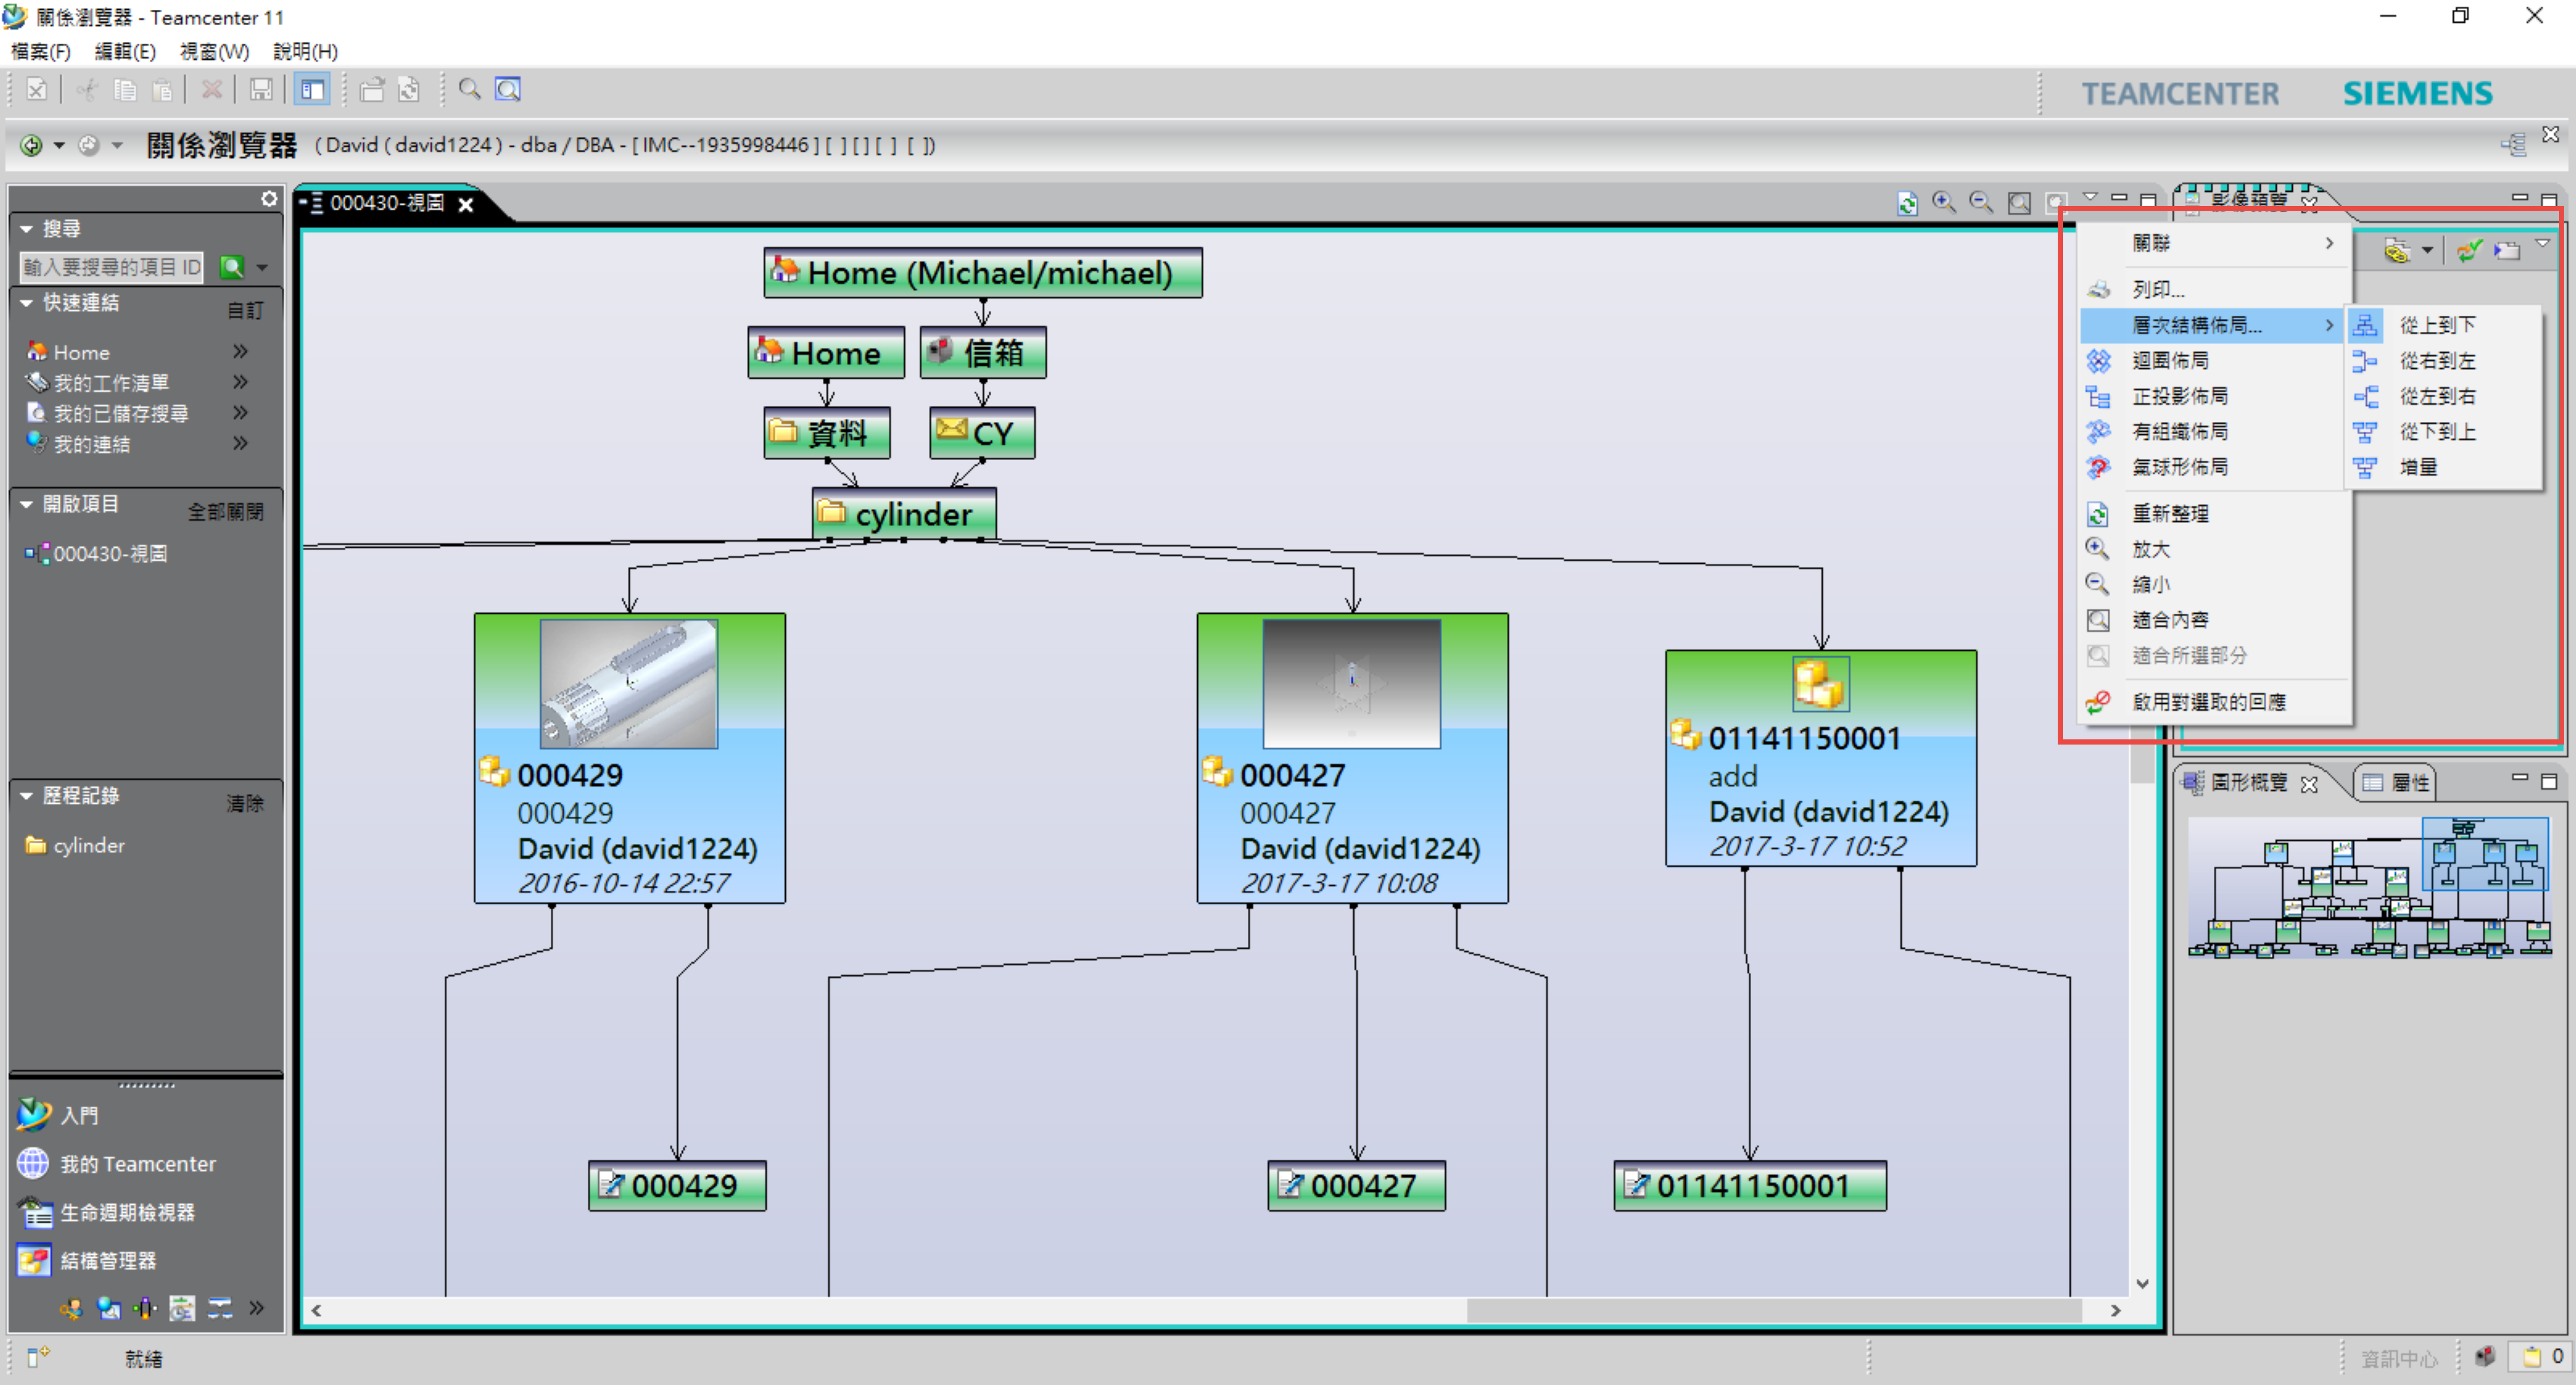Select 從上到下 top-to-bottom layout
Screen dimensions: 2576x1385
coord(2443,325)
